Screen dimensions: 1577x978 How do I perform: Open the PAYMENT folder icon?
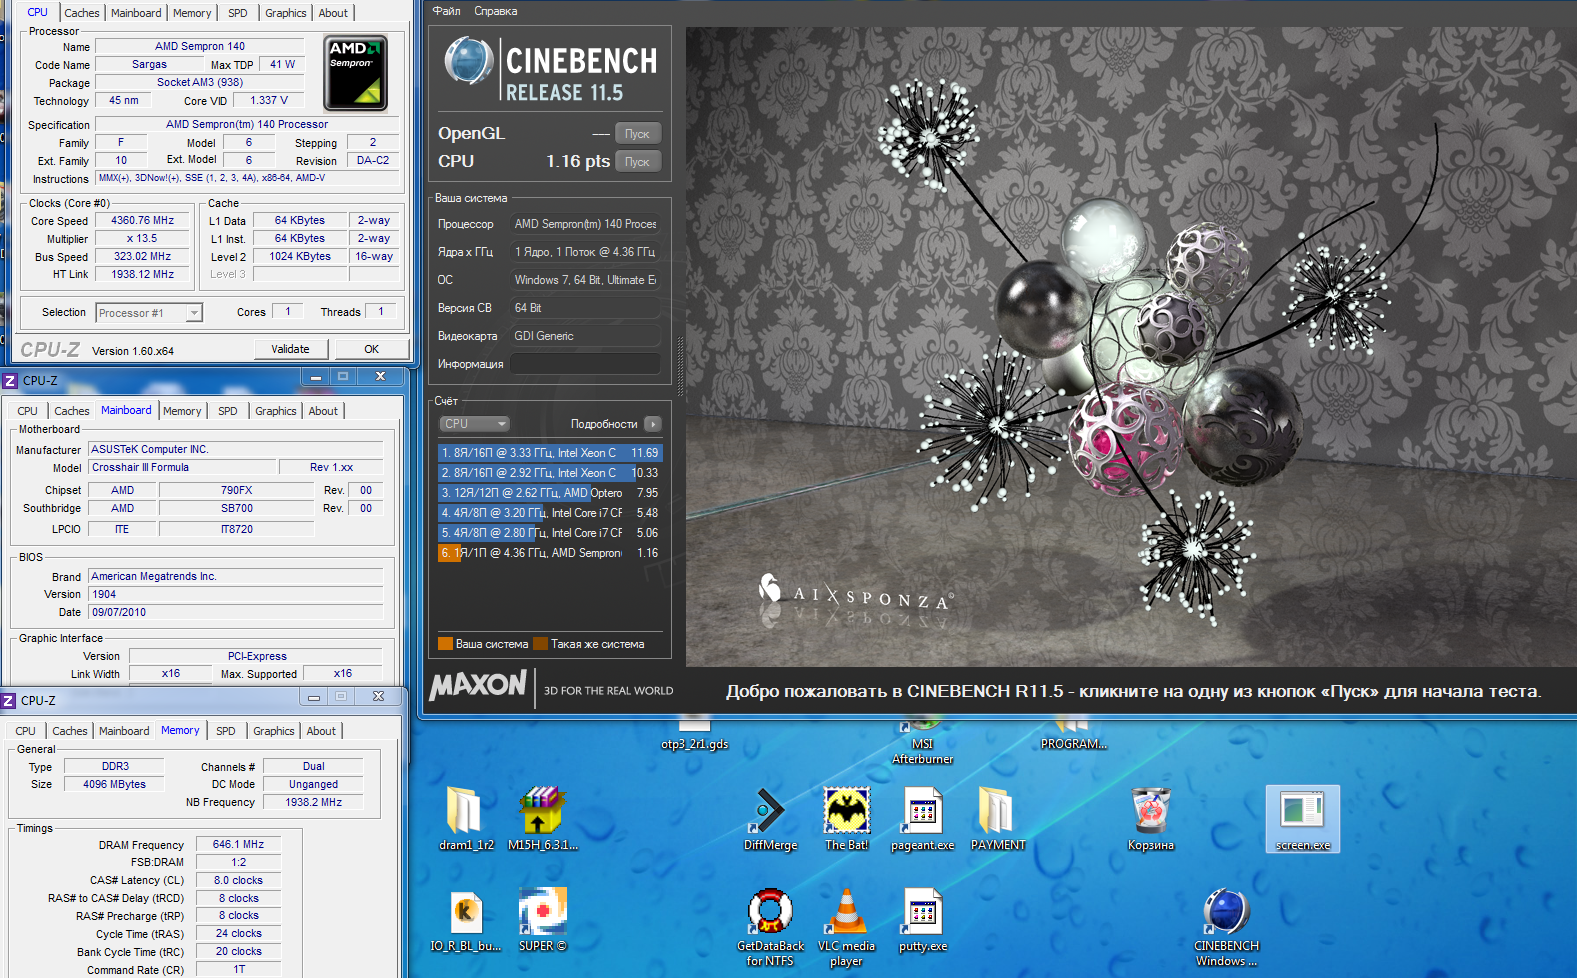coord(997,810)
